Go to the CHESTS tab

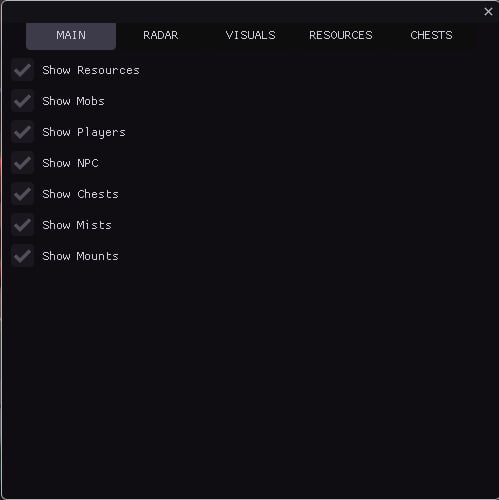click(x=431, y=36)
